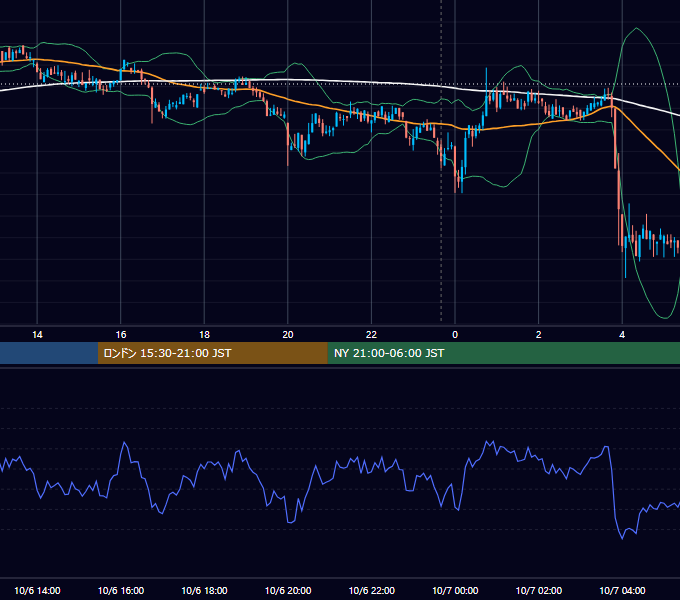Viewport: 680px width, 600px height.
Task: Click the 16 hour axis label
Action: point(121,335)
